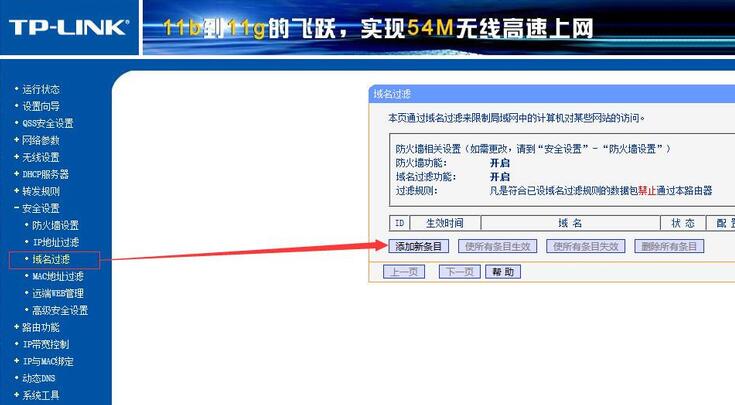The width and height of the screenshot is (735, 405).
Task: Expand the 转发规则 menu
Action: pyautogui.click(x=41, y=191)
